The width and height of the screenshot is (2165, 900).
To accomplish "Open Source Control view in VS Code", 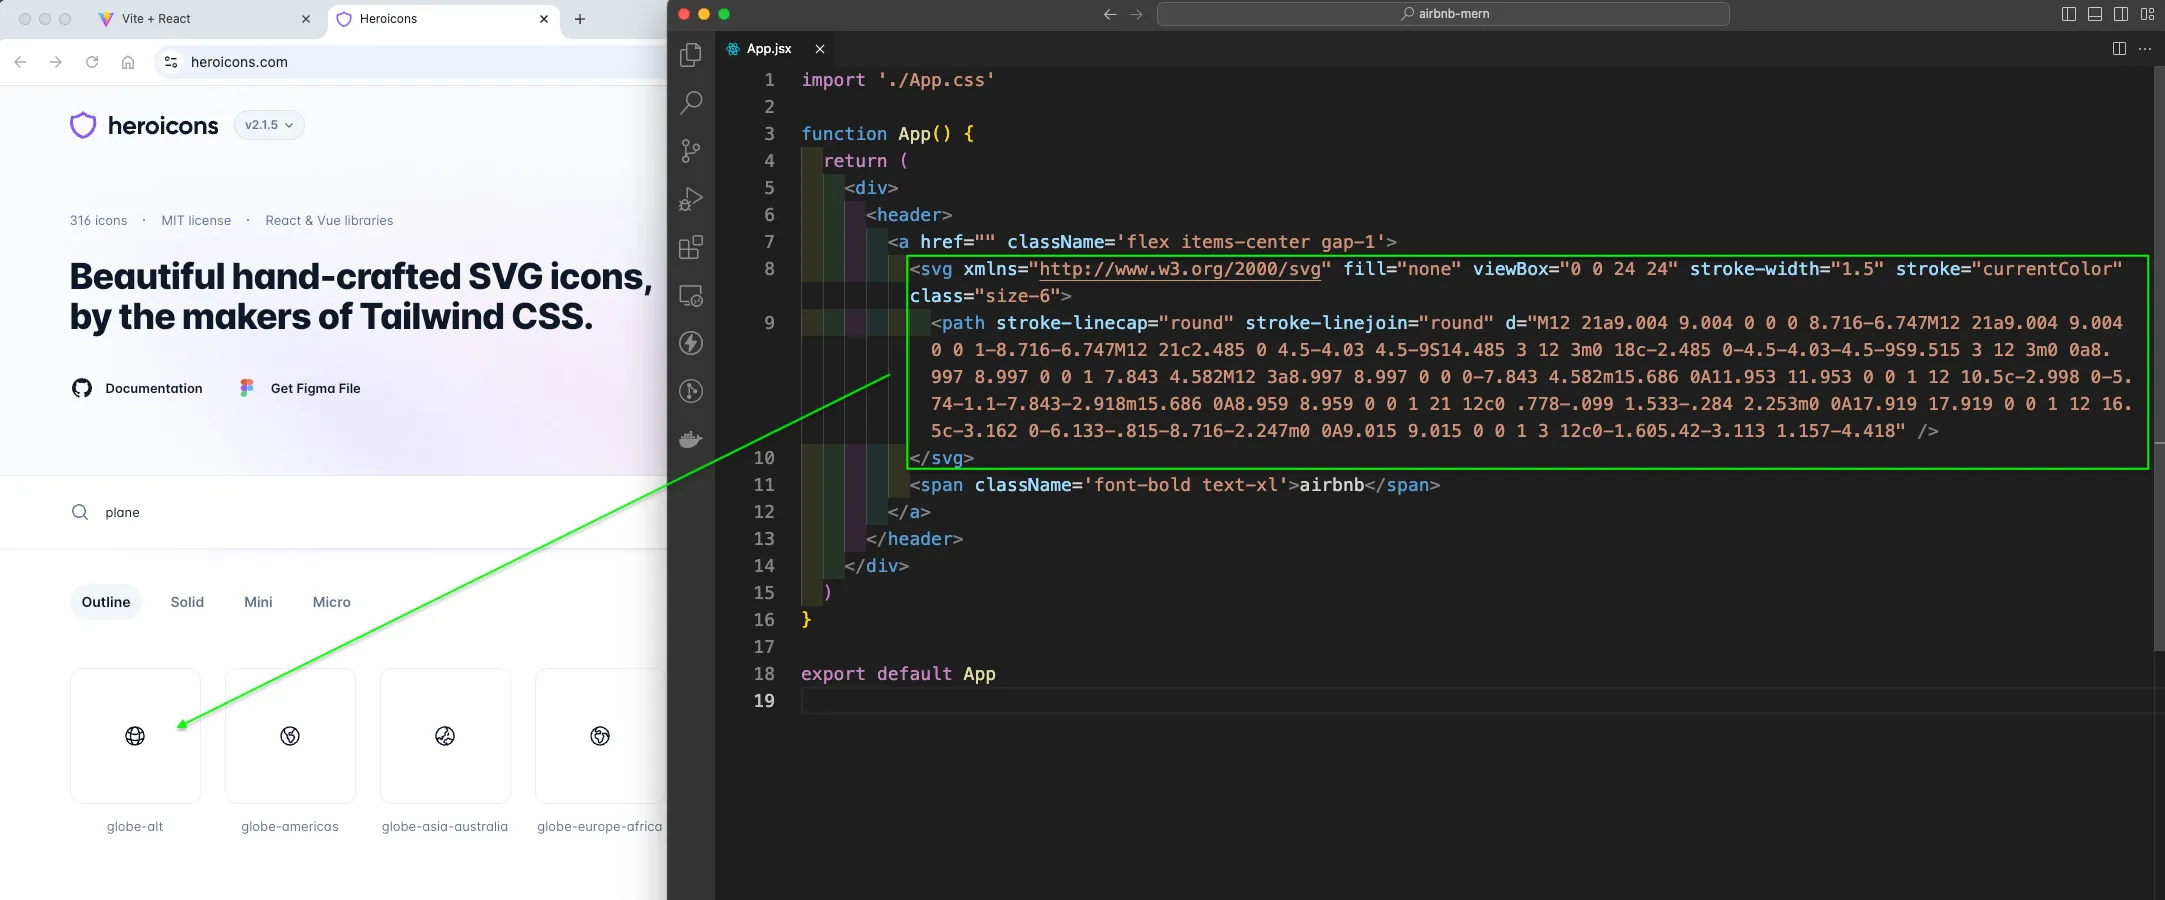I will [691, 151].
